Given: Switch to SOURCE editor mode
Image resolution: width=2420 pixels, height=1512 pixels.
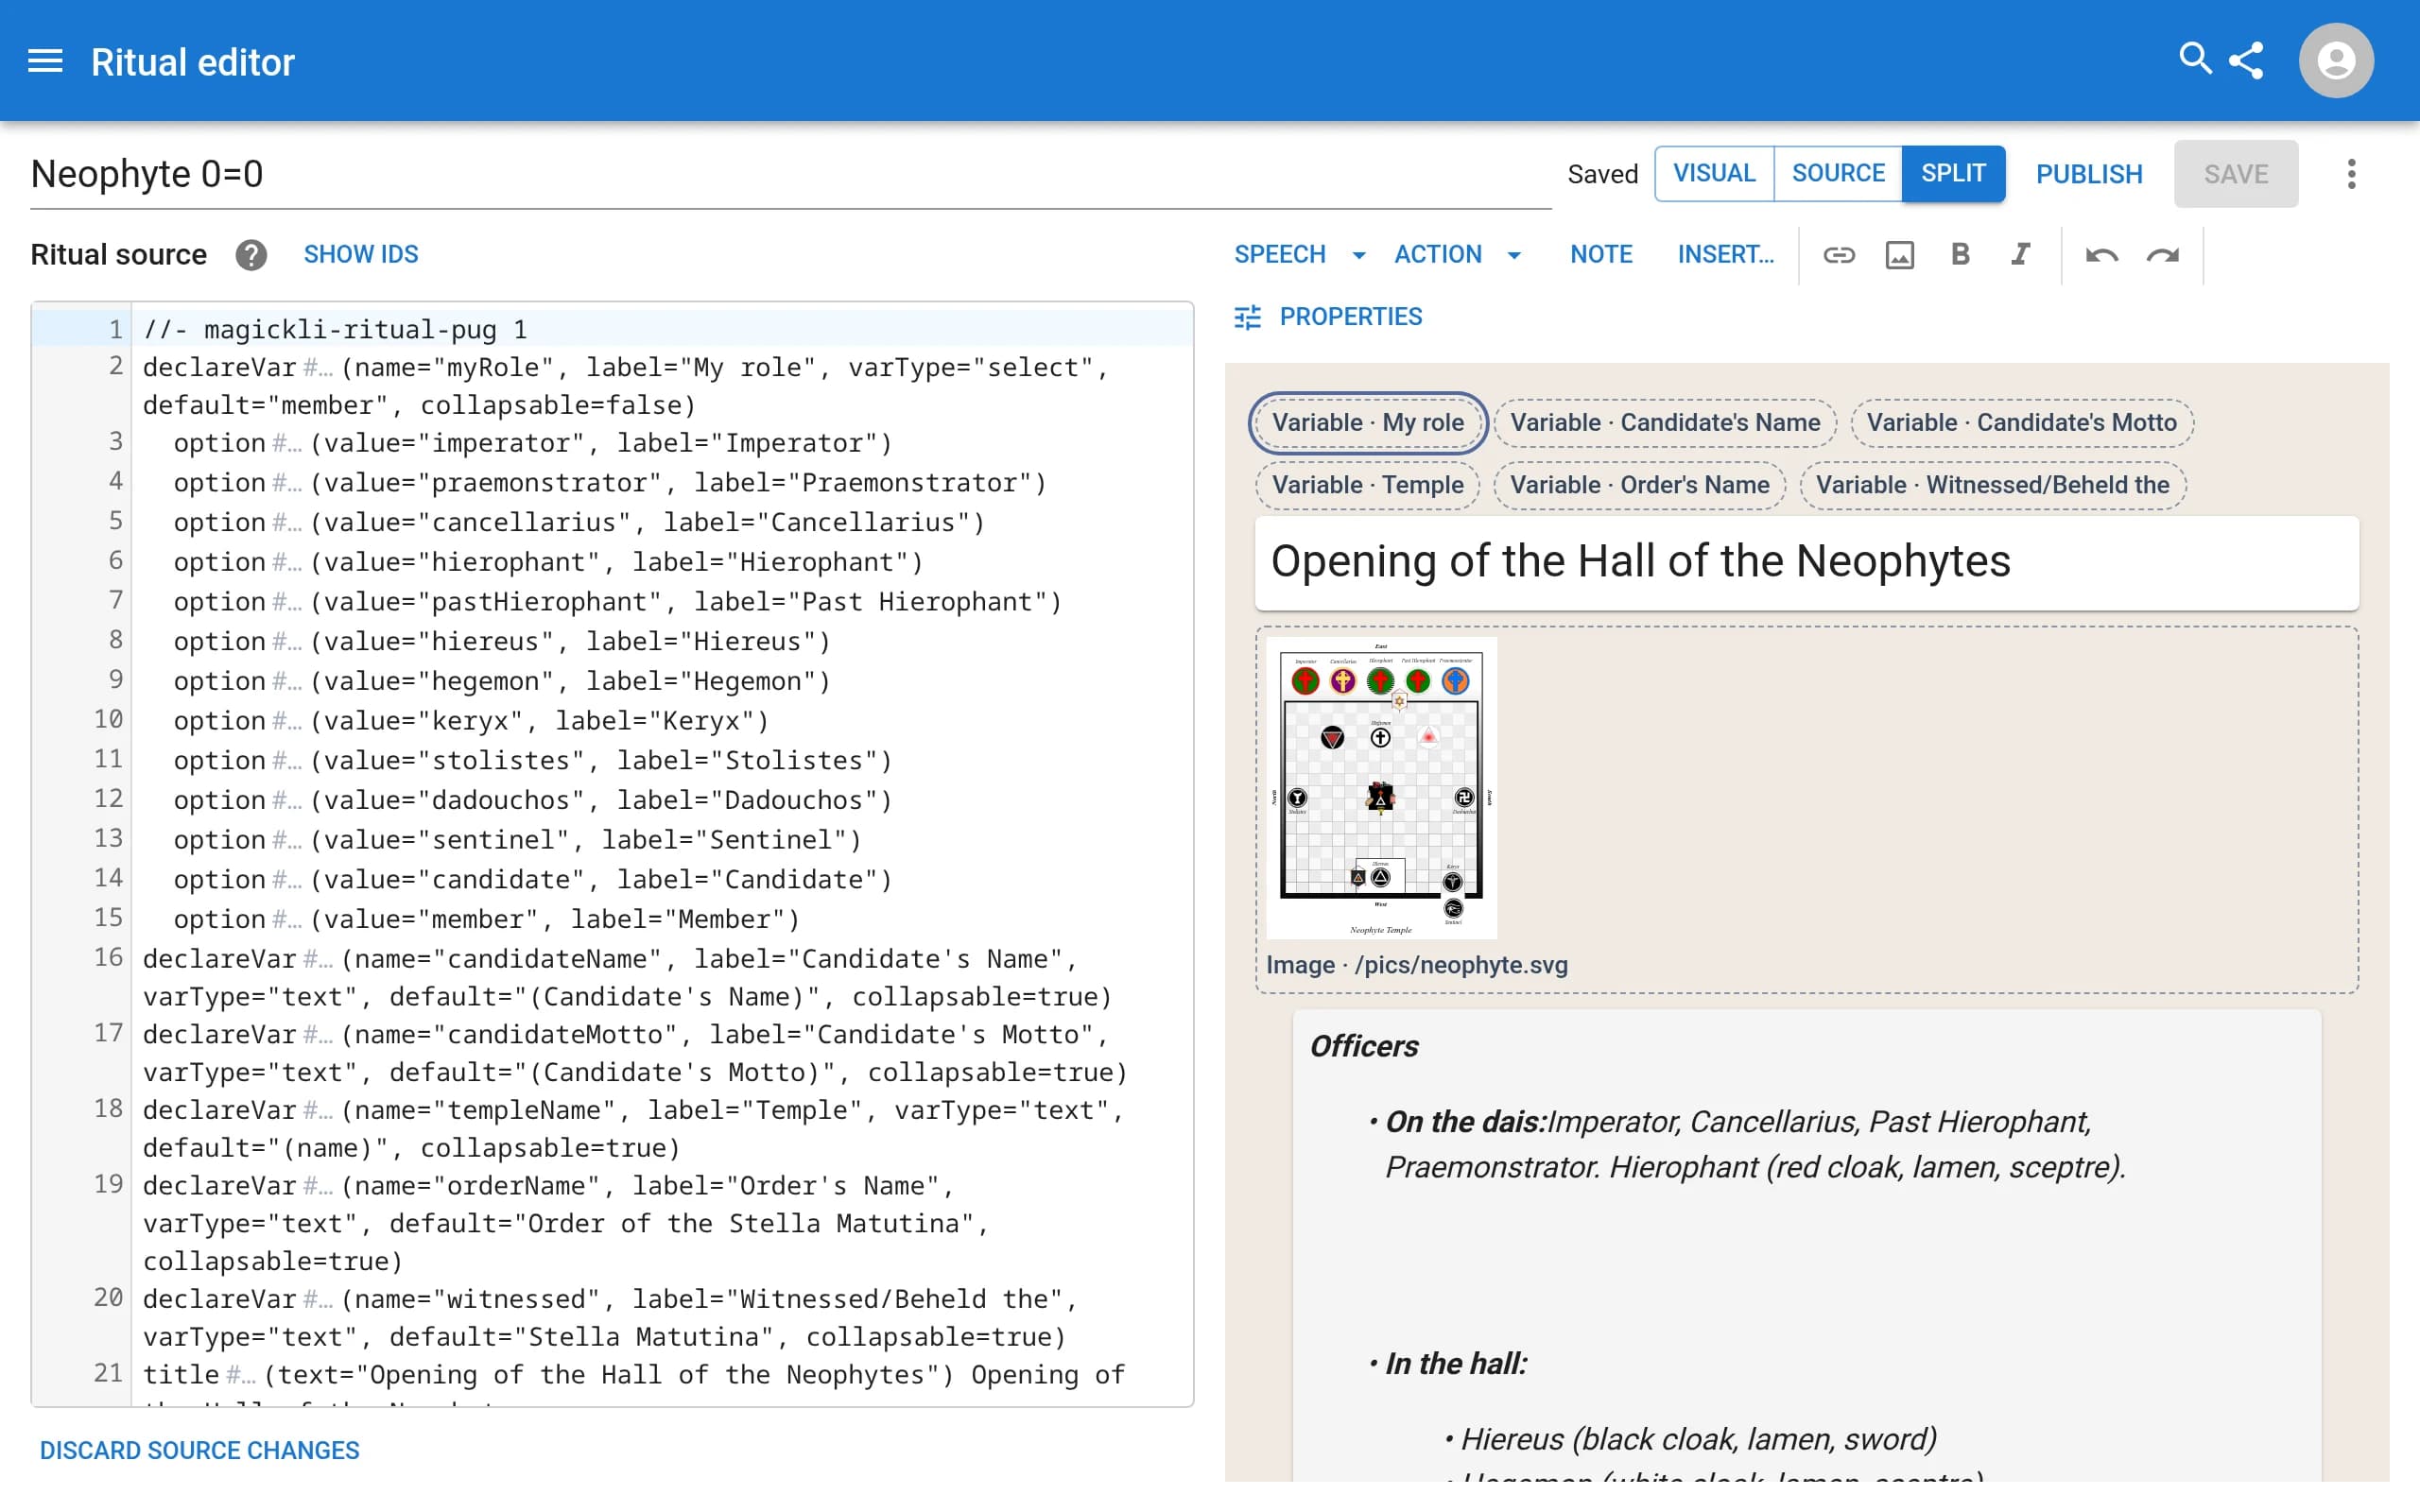Looking at the screenshot, I should click(x=1838, y=173).
